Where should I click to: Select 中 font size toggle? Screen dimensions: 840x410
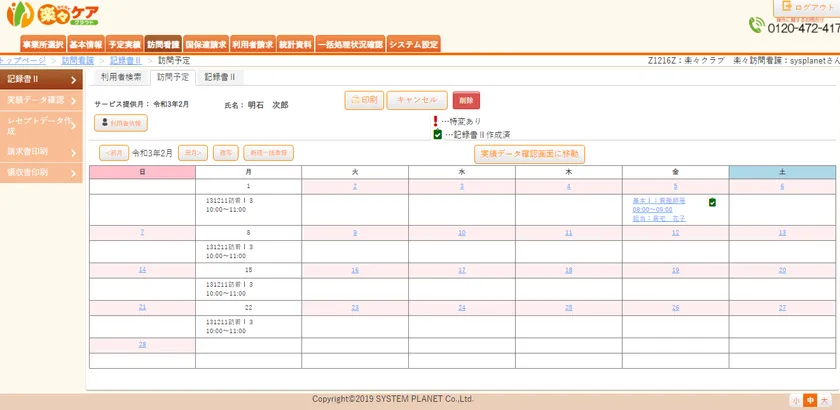[810, 400]
